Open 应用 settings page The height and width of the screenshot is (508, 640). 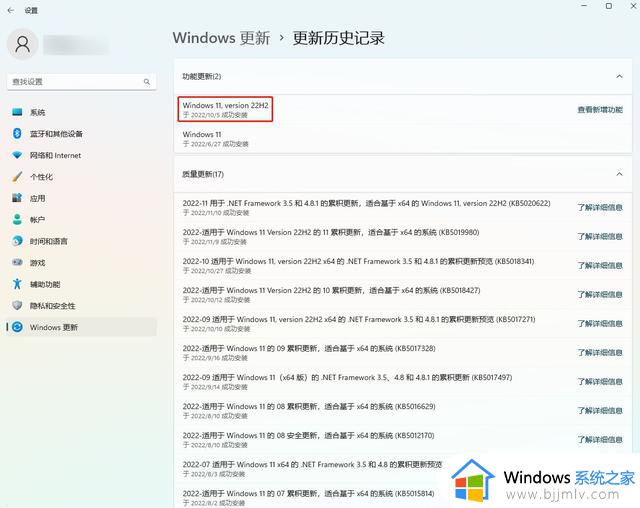coord(82,198)
